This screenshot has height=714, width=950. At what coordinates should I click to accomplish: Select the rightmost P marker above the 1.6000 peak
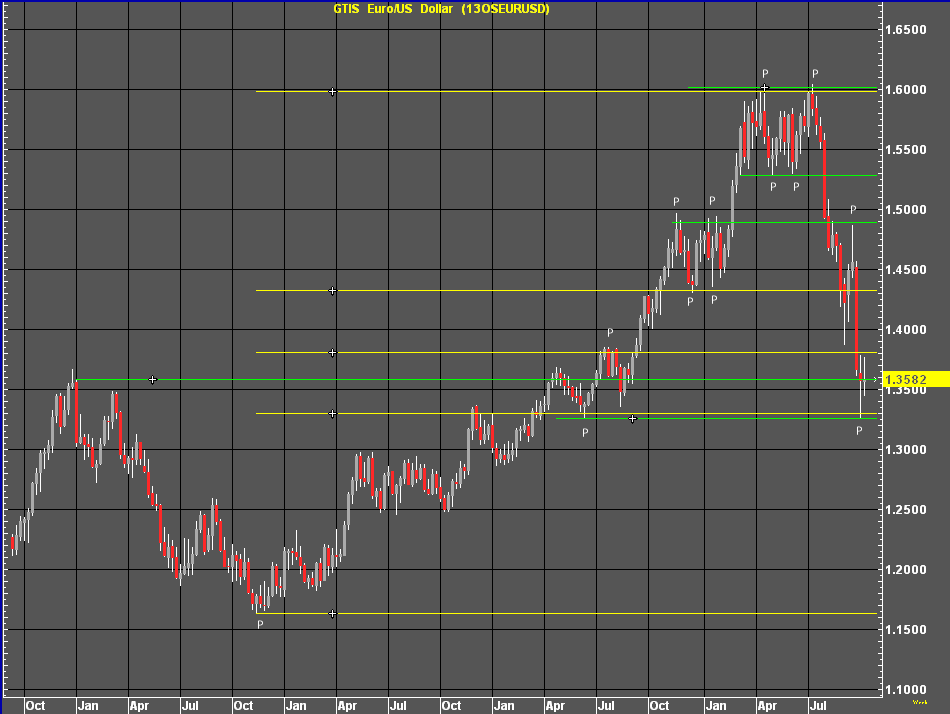pos(815,74)
